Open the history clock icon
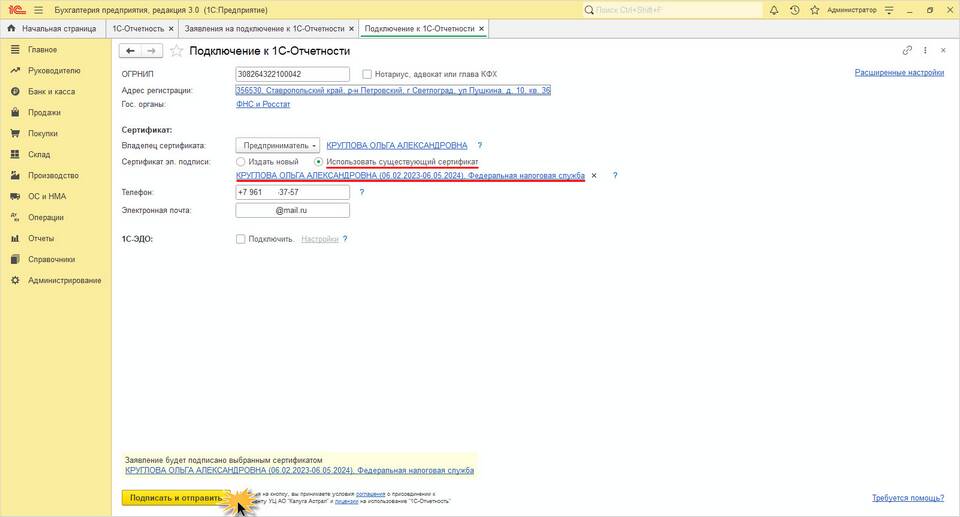The height and width of the screenshot is (517, 960). pyautogui.click(x=794, y=10)
